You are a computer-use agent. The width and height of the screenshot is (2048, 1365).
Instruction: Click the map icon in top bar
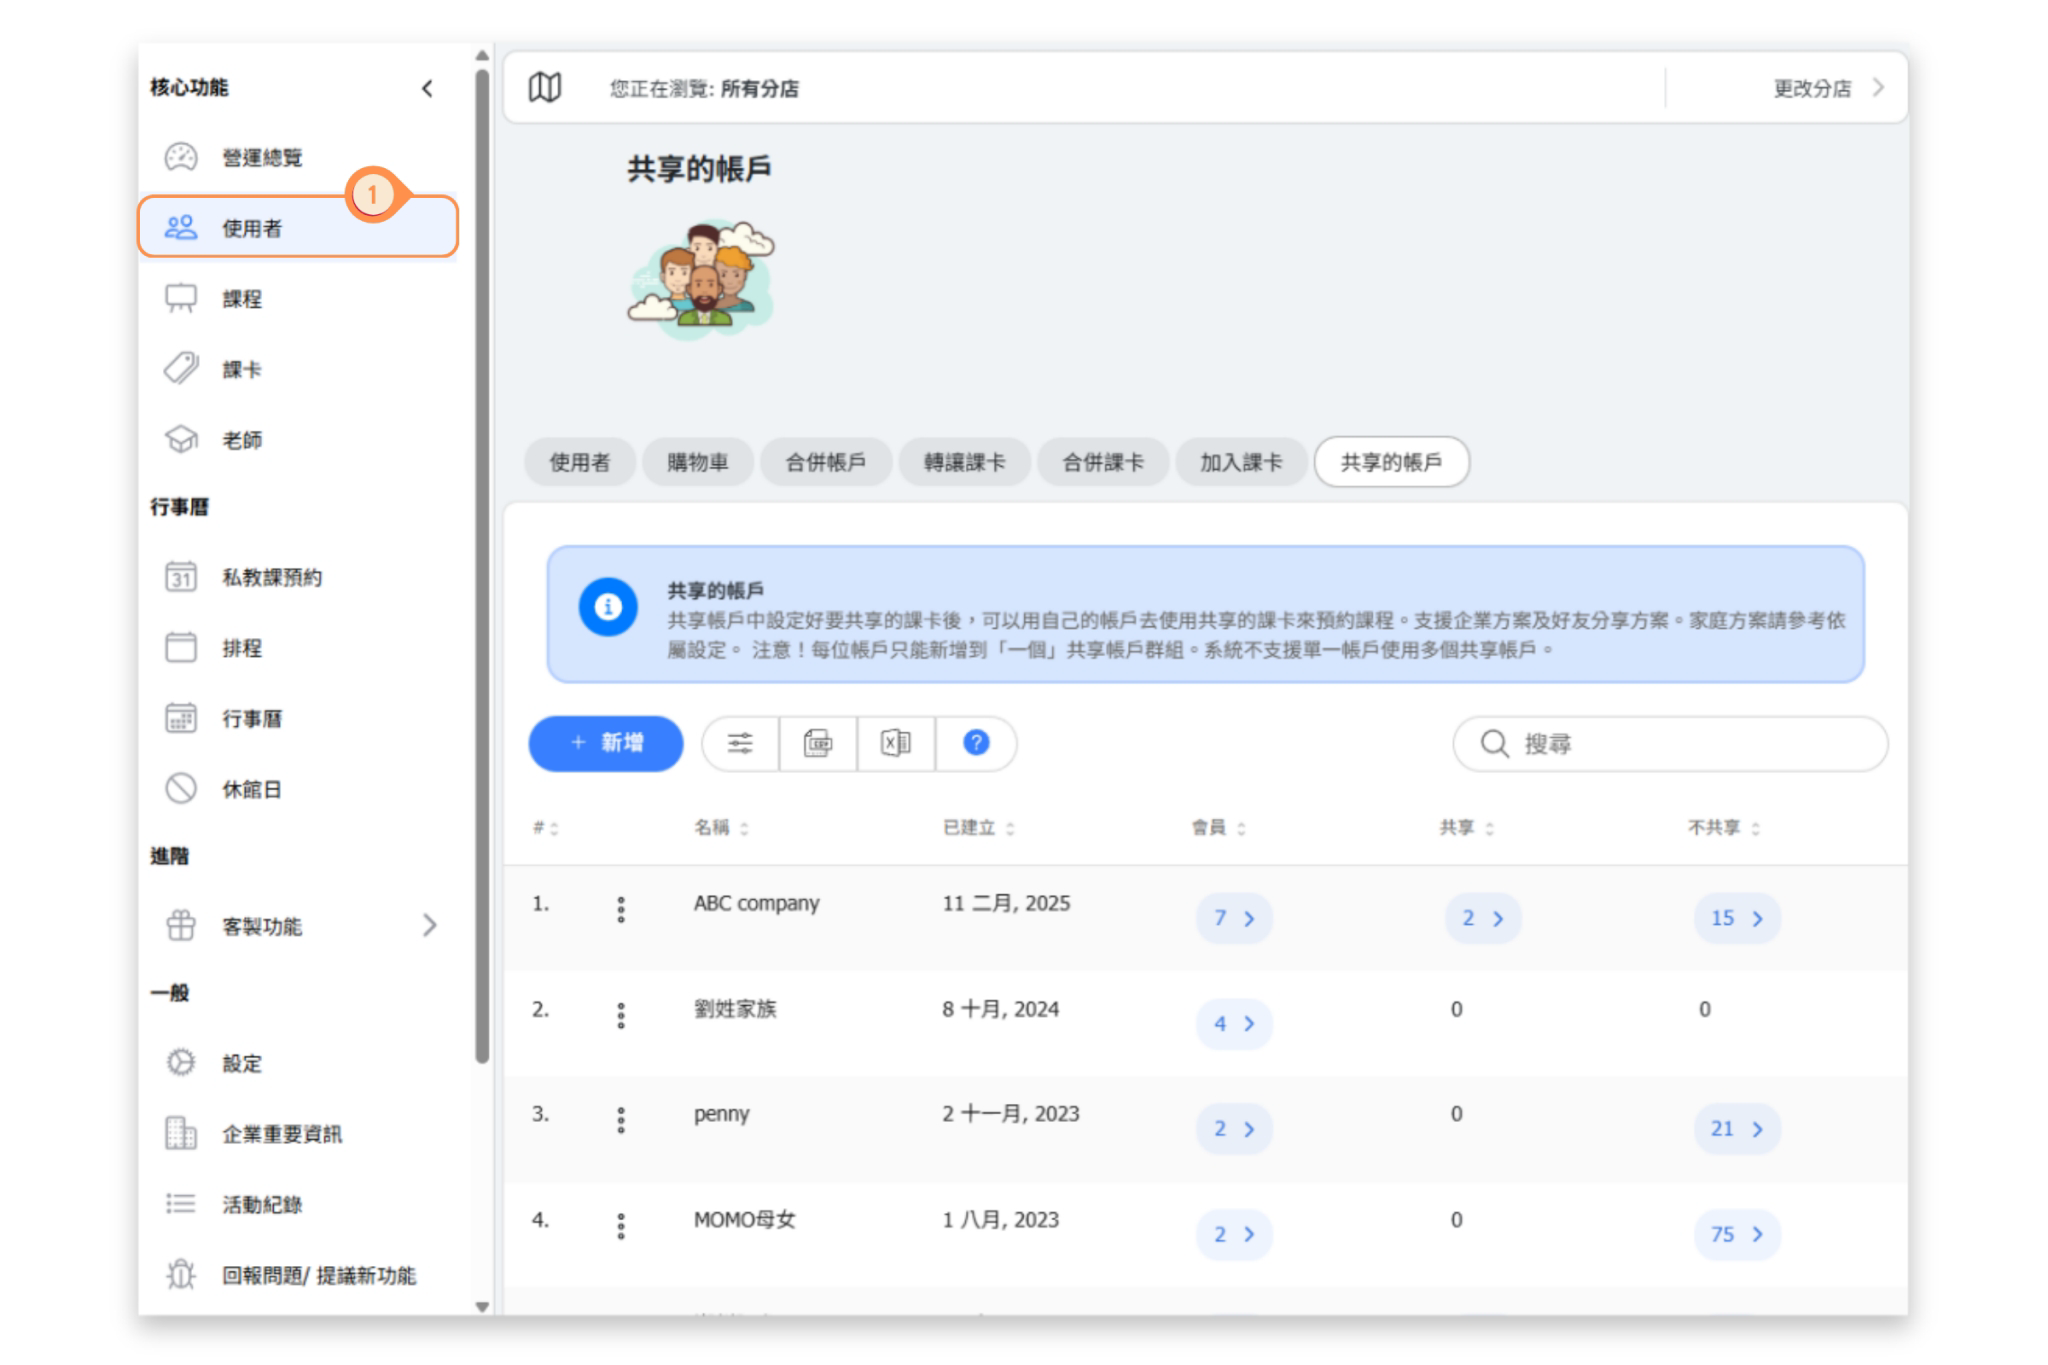545,88
